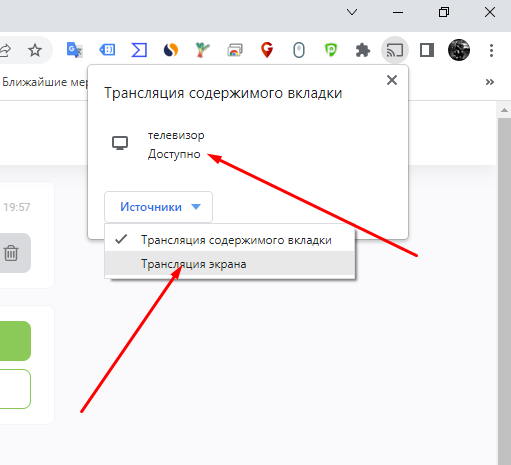Open the blue tag-shaped extension icon

coord(107,50)
